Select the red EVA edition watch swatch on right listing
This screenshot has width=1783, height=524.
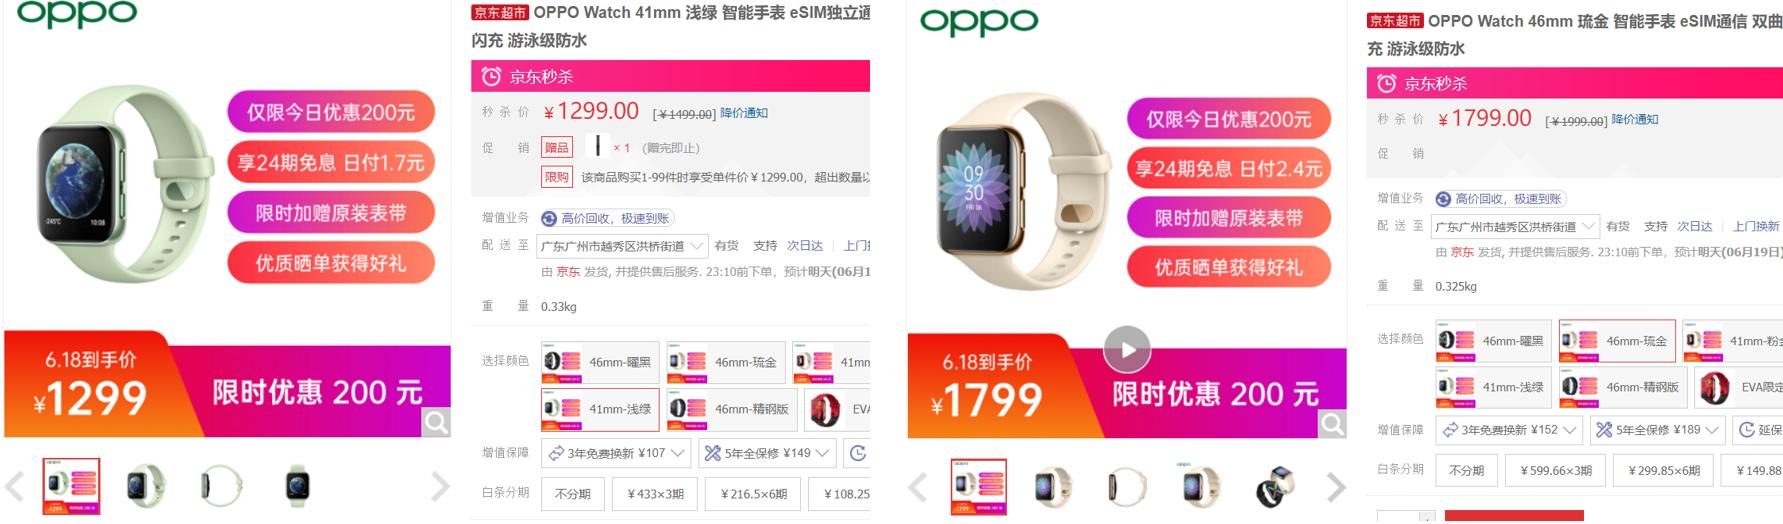[x=1737, y=387]
